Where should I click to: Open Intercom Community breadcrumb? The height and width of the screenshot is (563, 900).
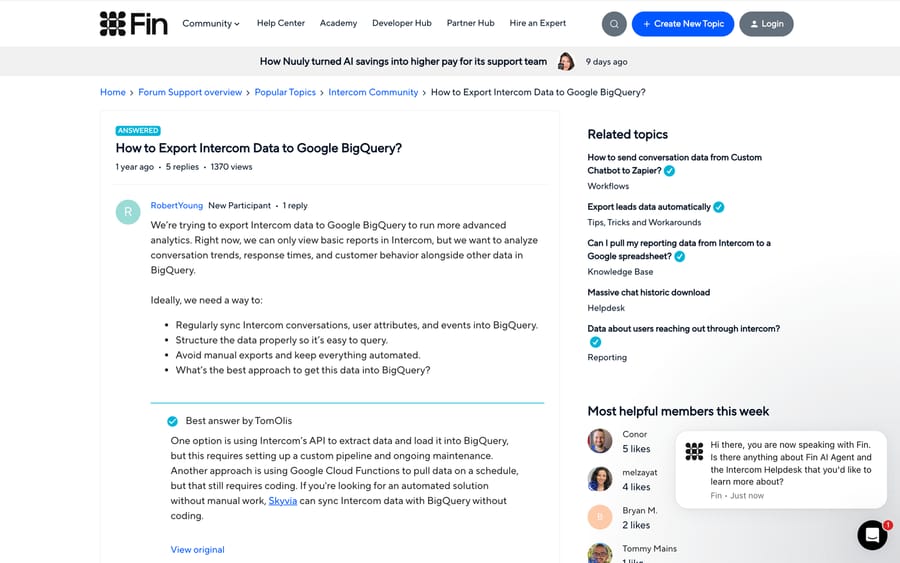click(373, 92)
